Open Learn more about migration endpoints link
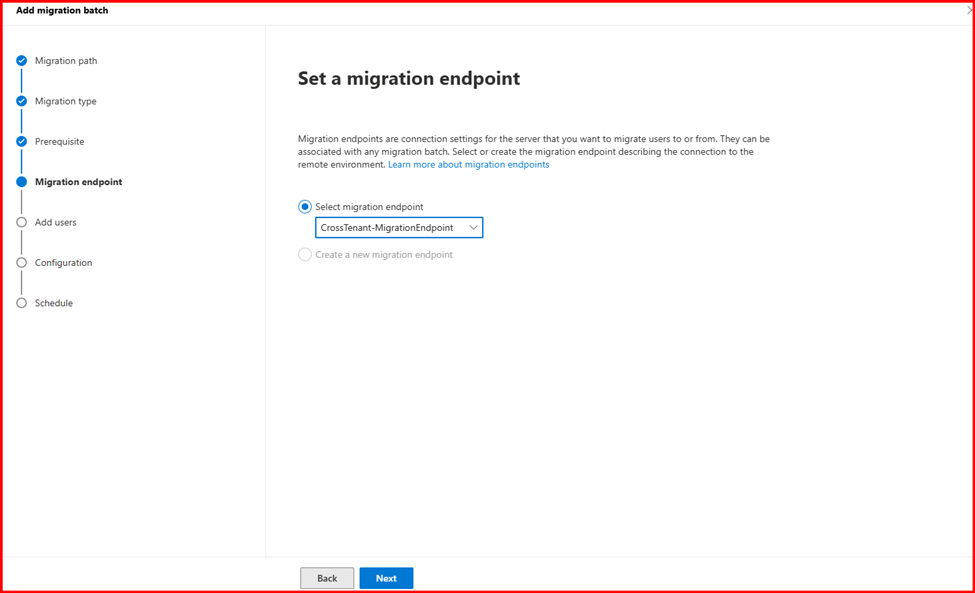The height and width of the screenshot is (593, 975). click(x=468, y=165)
